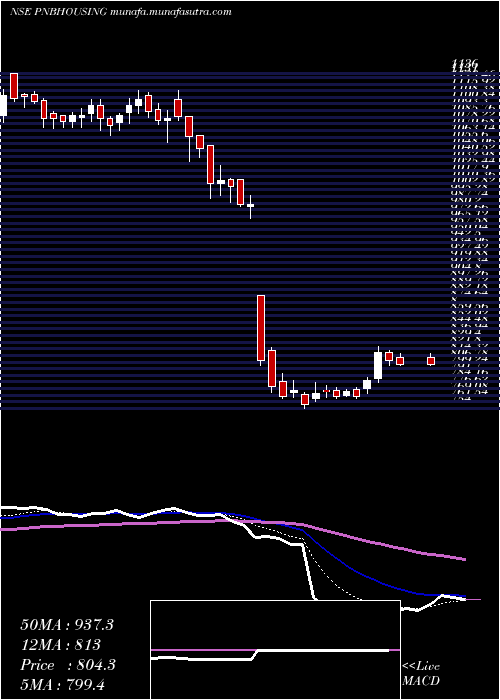Click the <<Live MACD label
Screen dimensions: 500x700
(x=421, y=674)
